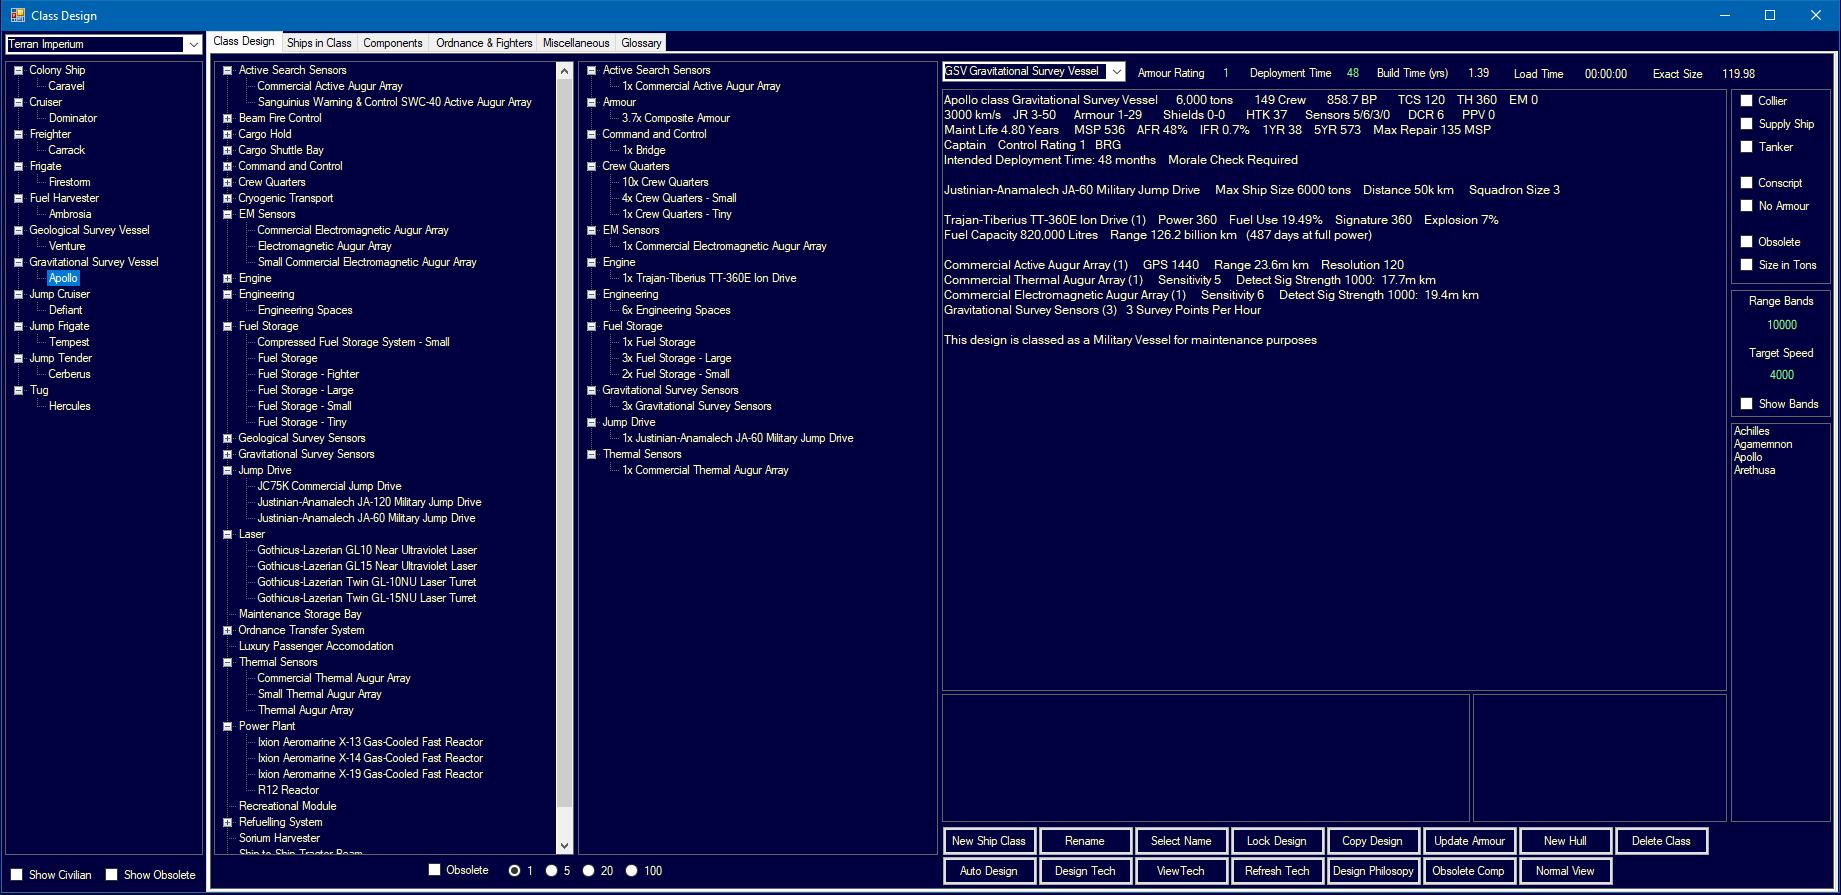
Task: Select JC75K Commercial Jump Drive component
Action: [329, 486]
